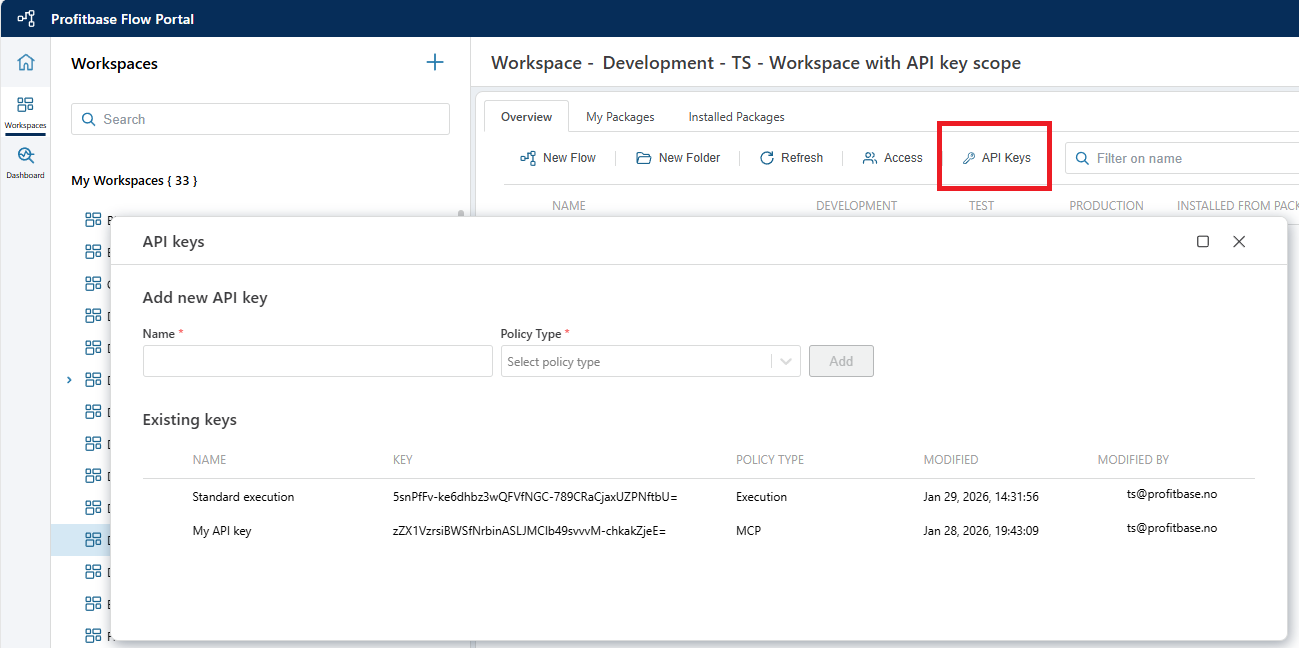Click the Profitbase Flow Portal logo icon

[26, 18]
